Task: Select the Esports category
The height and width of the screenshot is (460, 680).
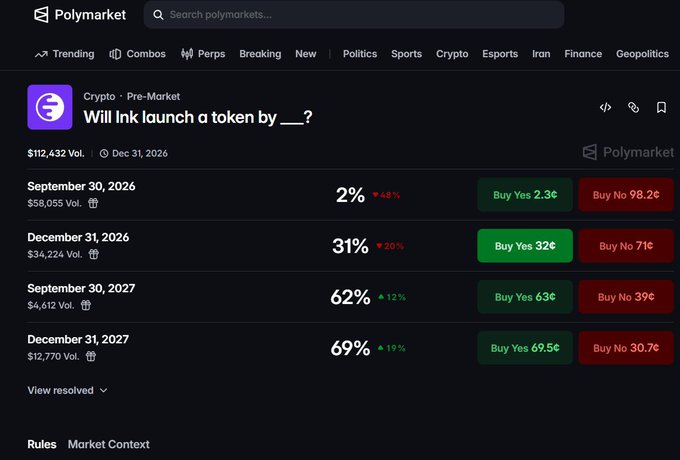Action: pos(500,54)
